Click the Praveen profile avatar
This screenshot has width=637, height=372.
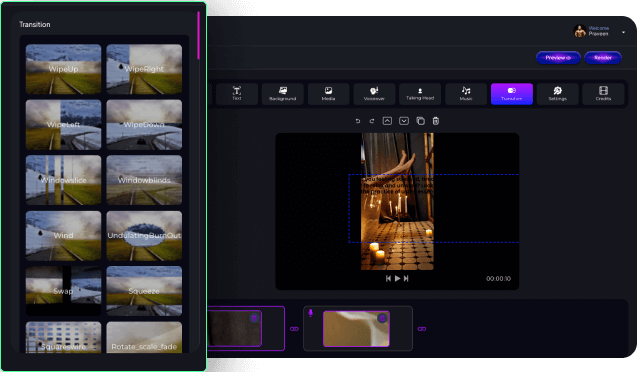pos(580,31)
